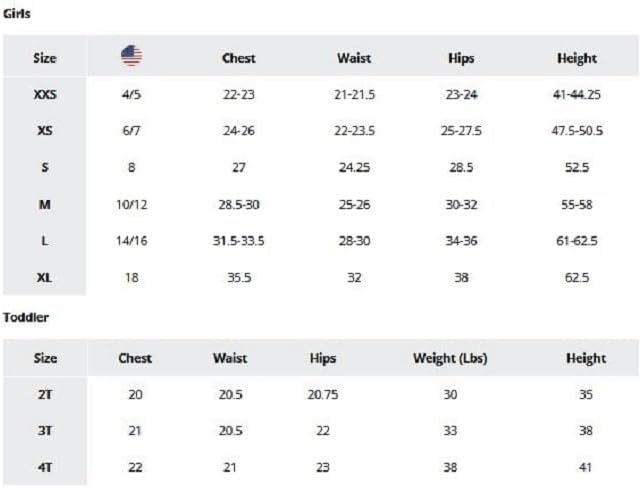642x488 pixels.
Task: Select the 31.5-33.5 chest value
Action: 239,241
